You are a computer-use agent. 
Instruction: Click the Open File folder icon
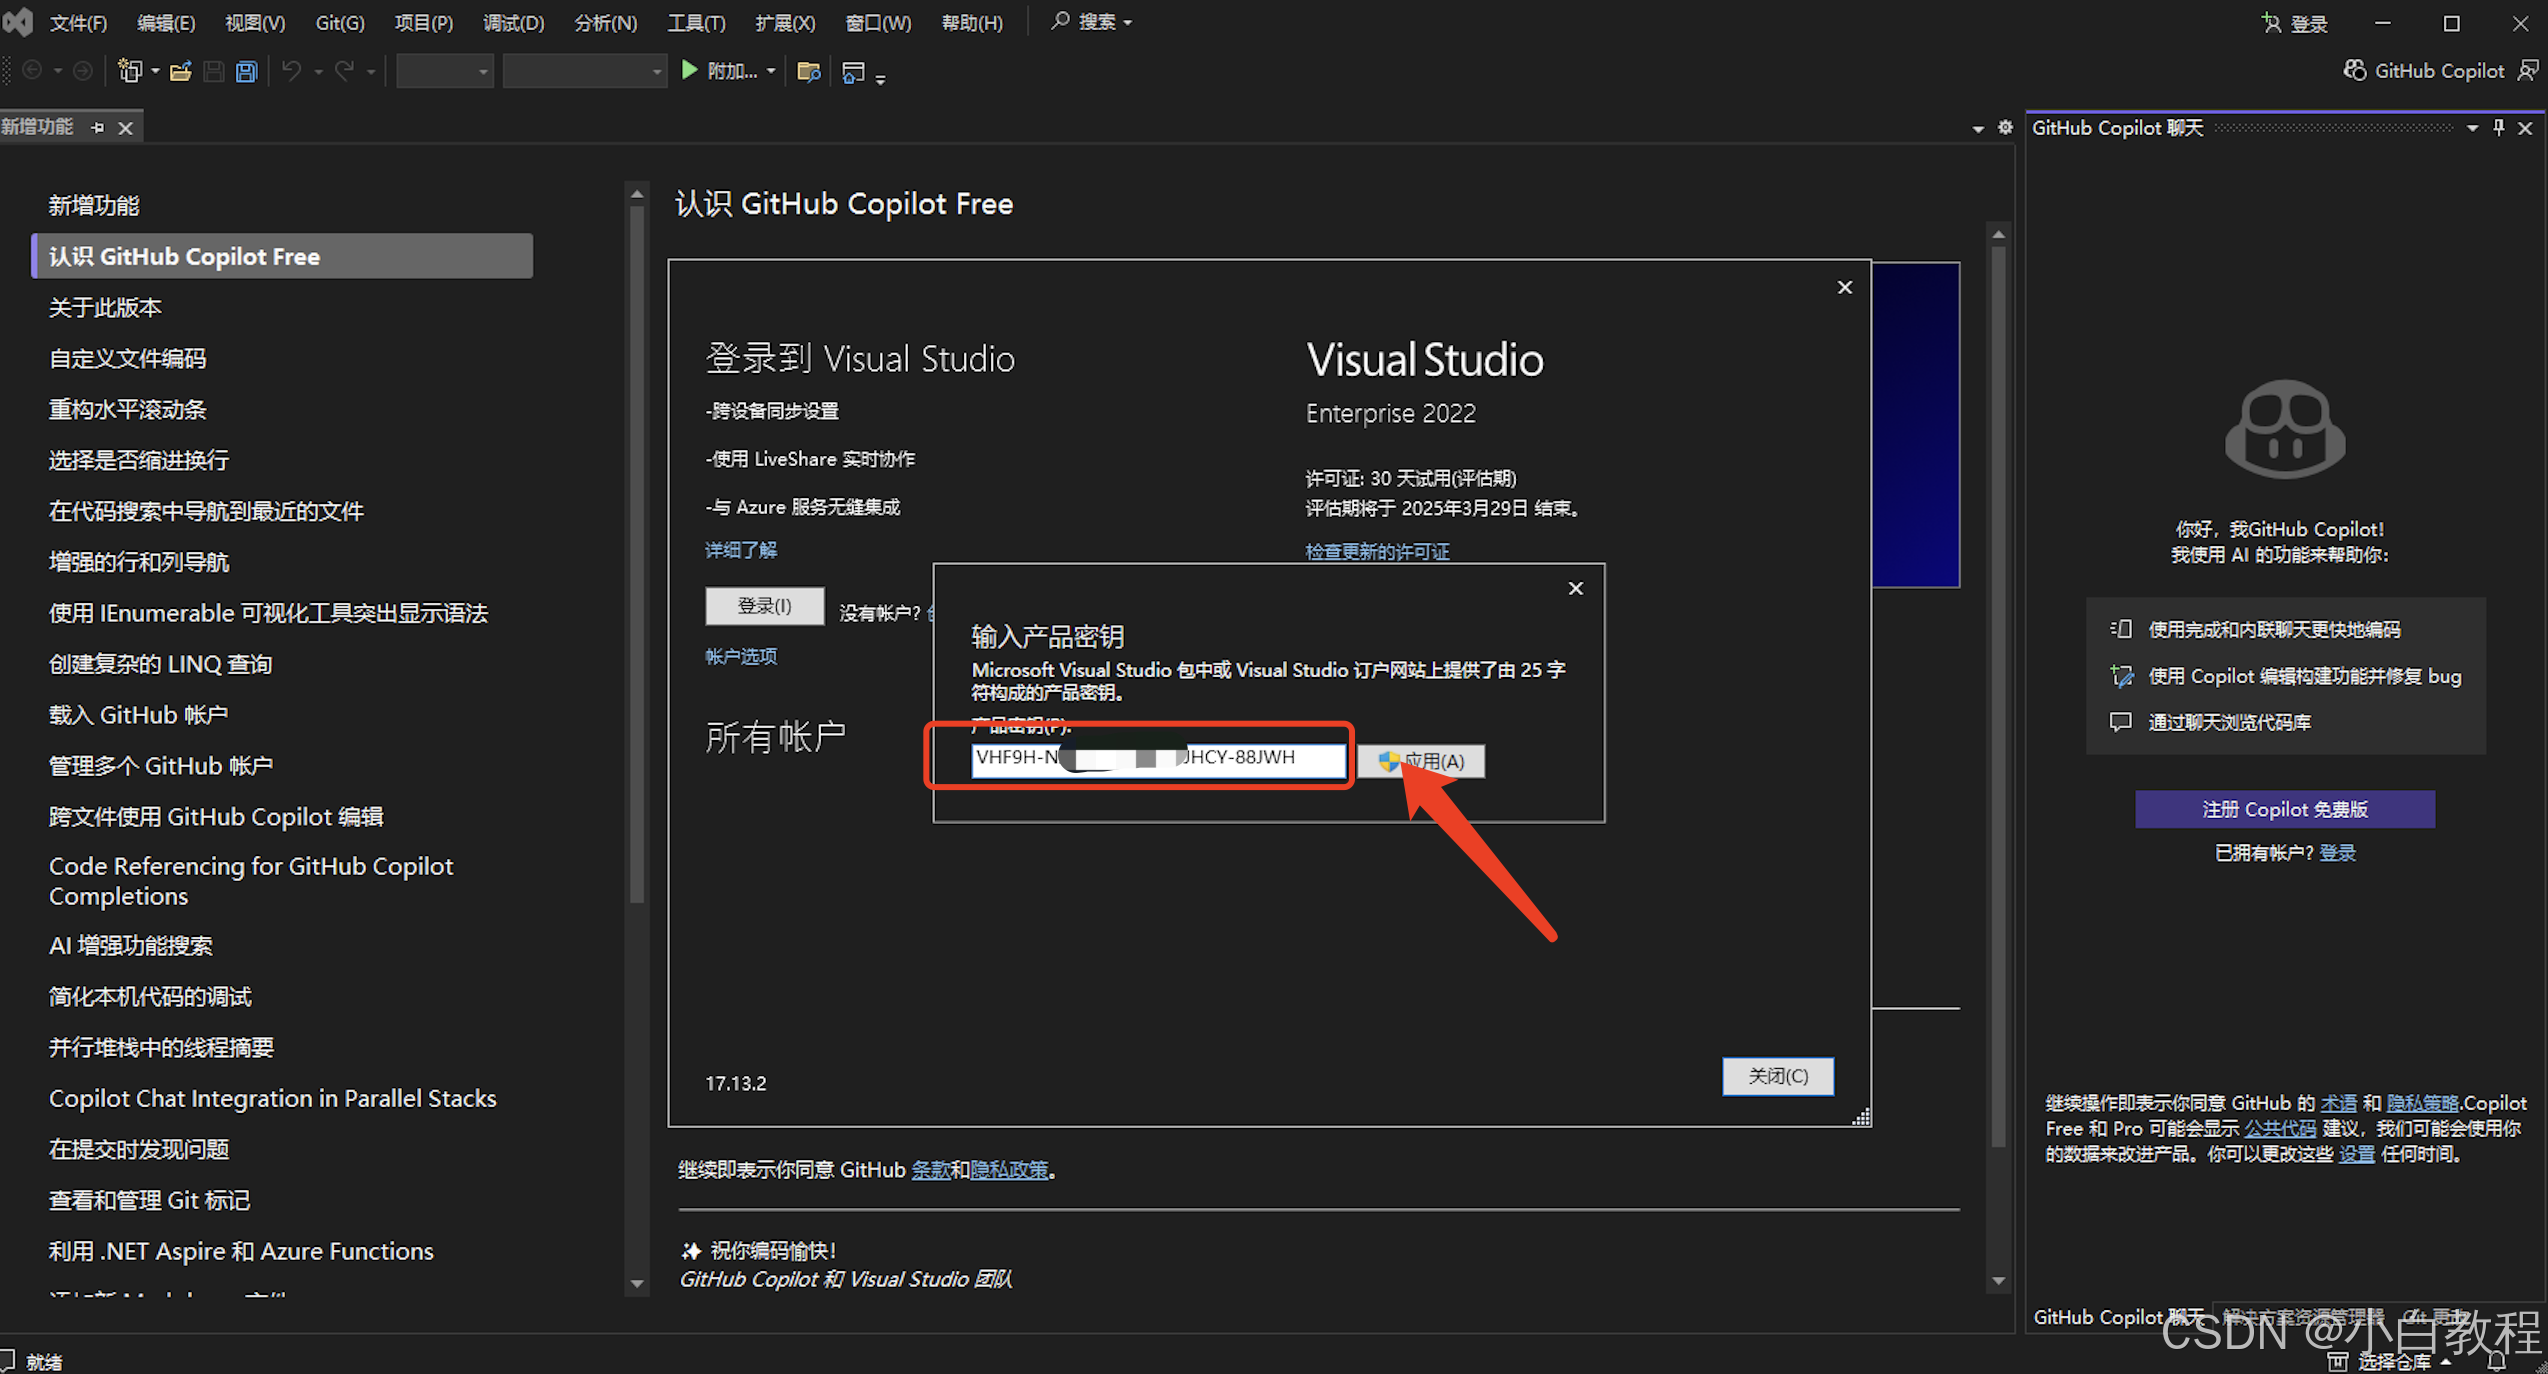(181, 71)
